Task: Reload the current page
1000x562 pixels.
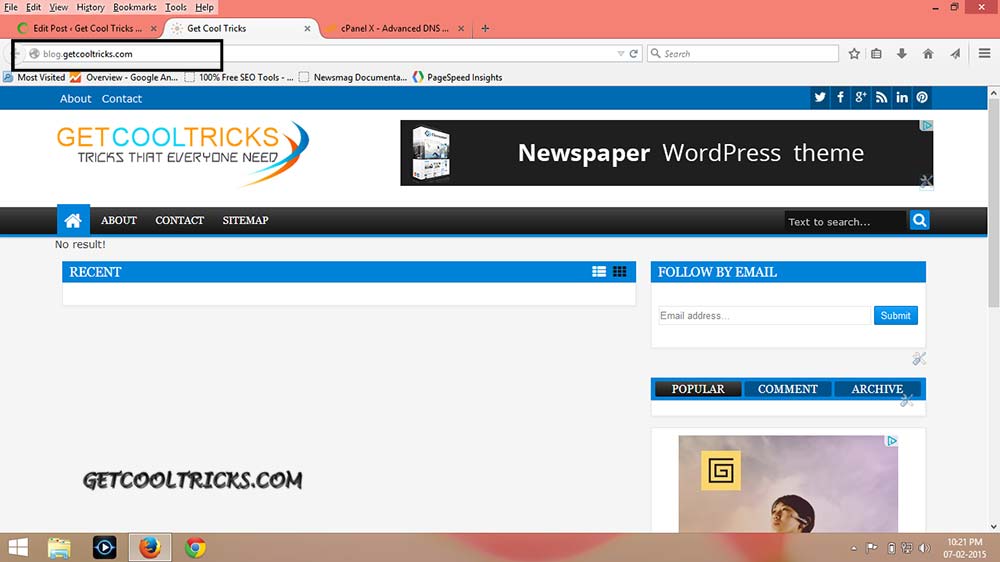Action: tap(633, 54)
